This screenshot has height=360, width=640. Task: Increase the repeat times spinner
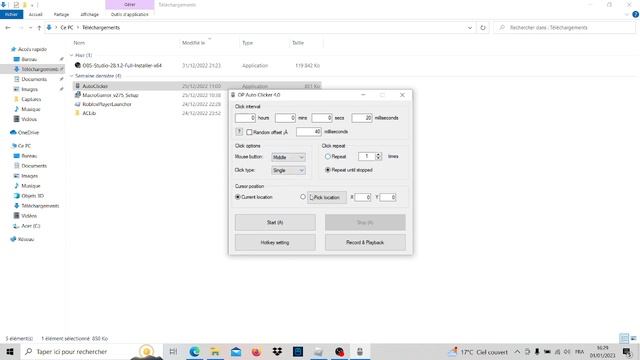(378, 154)
